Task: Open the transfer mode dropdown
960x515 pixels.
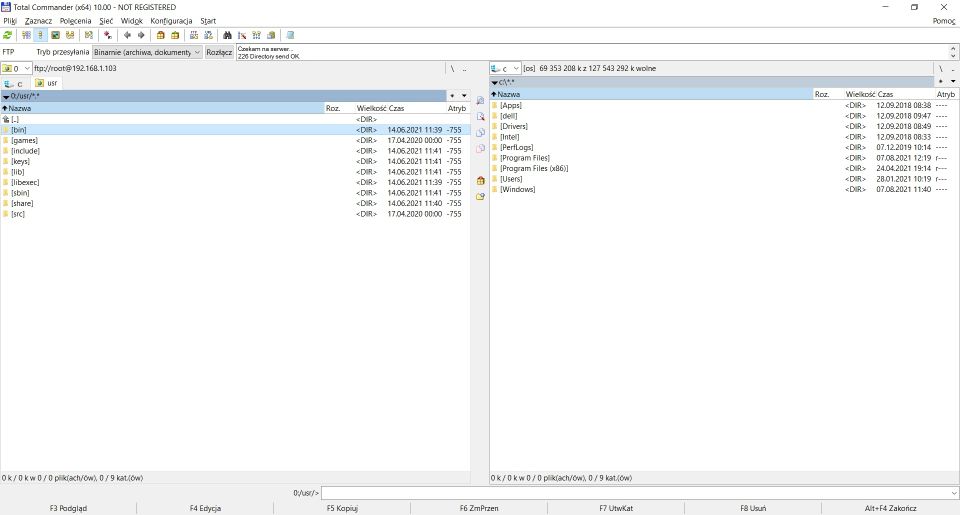Action: click(x=147, y=52)
